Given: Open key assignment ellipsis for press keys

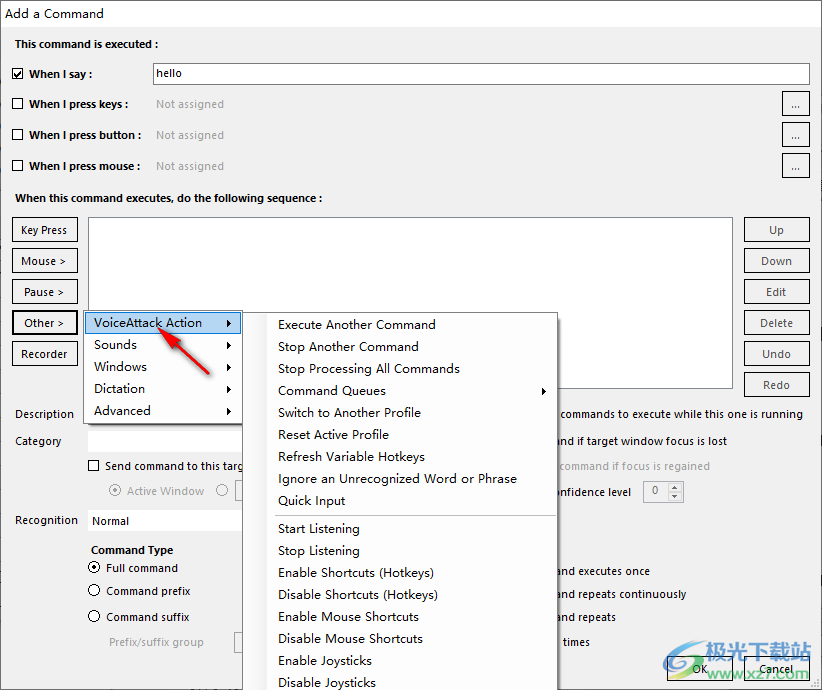Looking at the screenshot, I should coord(796,104).
